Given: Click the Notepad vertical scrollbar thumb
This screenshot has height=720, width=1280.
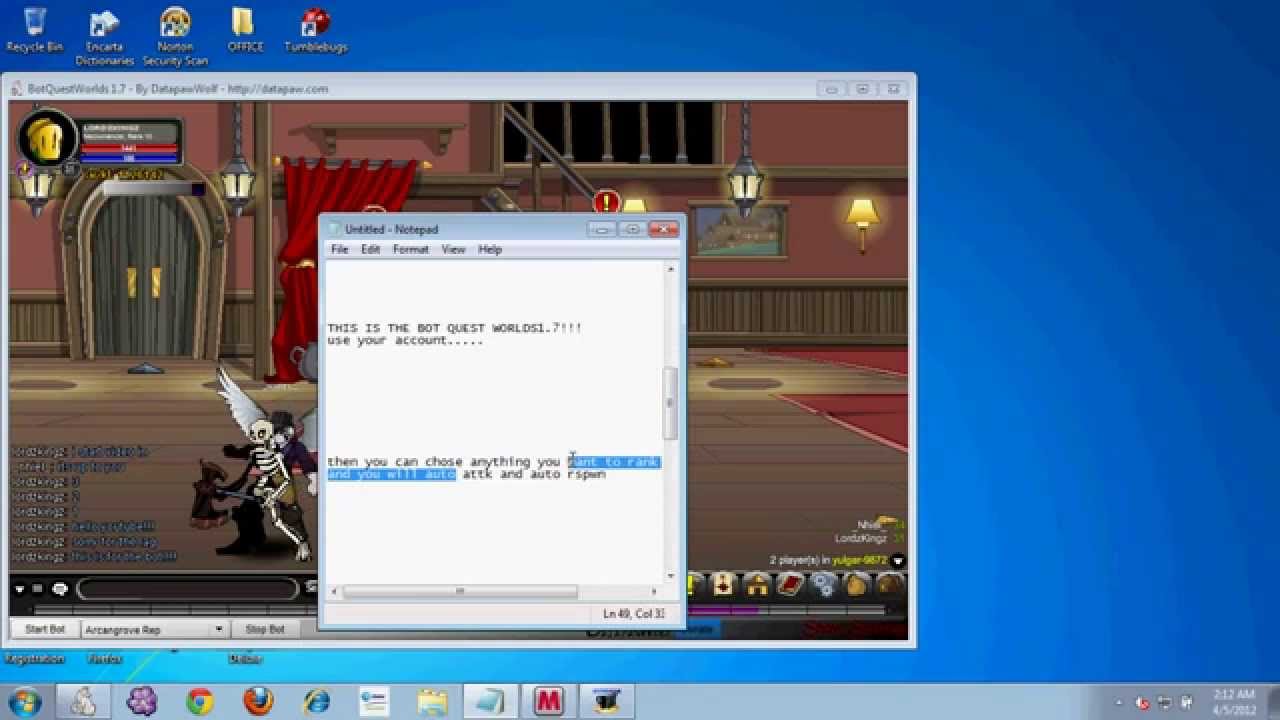Looking at the screenshot, I should pos(670,403).
